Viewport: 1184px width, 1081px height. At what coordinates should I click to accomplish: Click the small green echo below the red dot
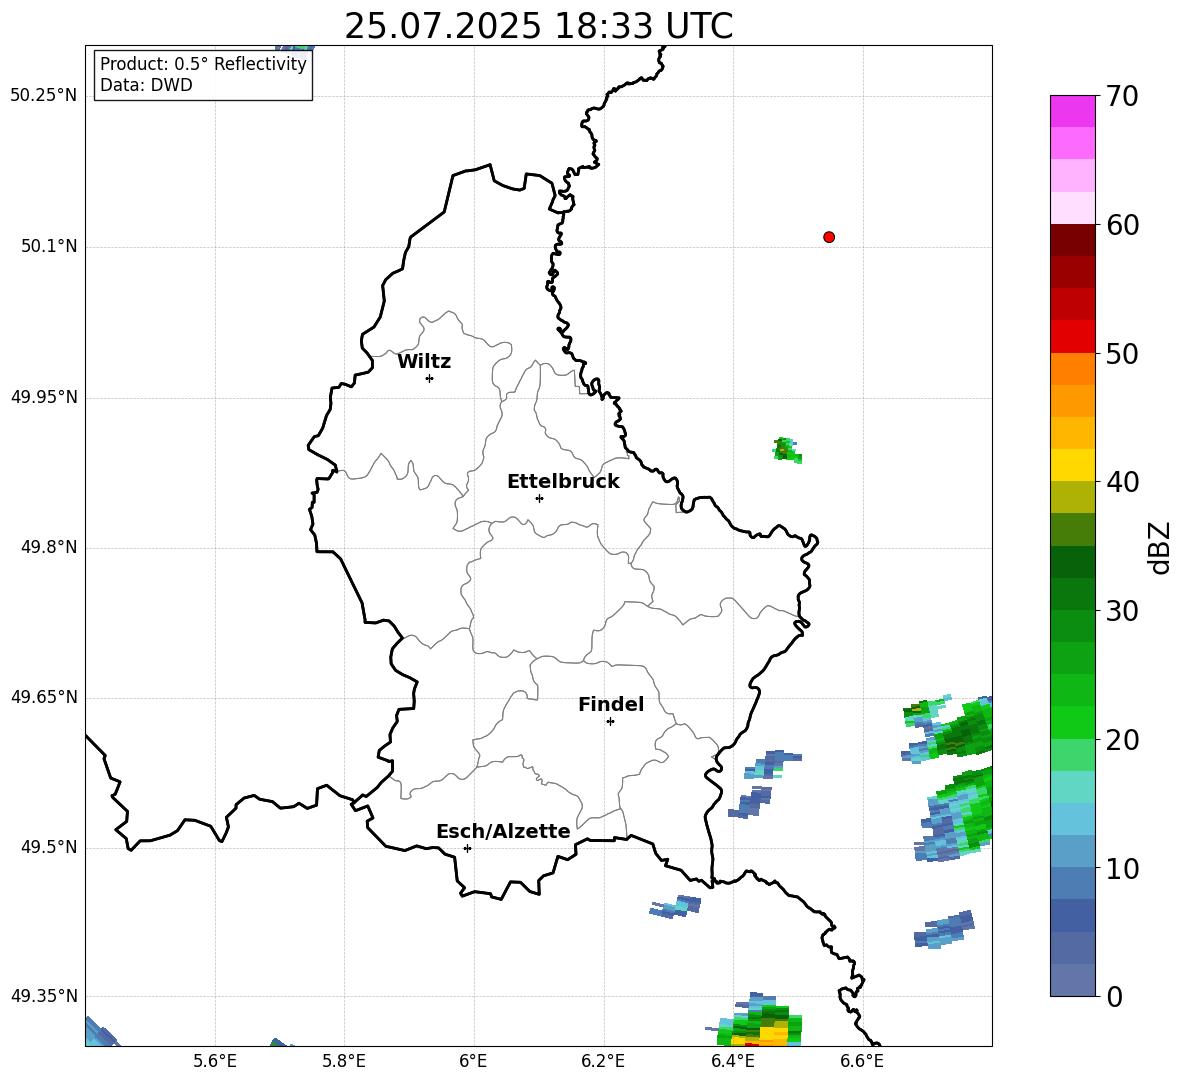pyautogui.click(x=787, y=450)
